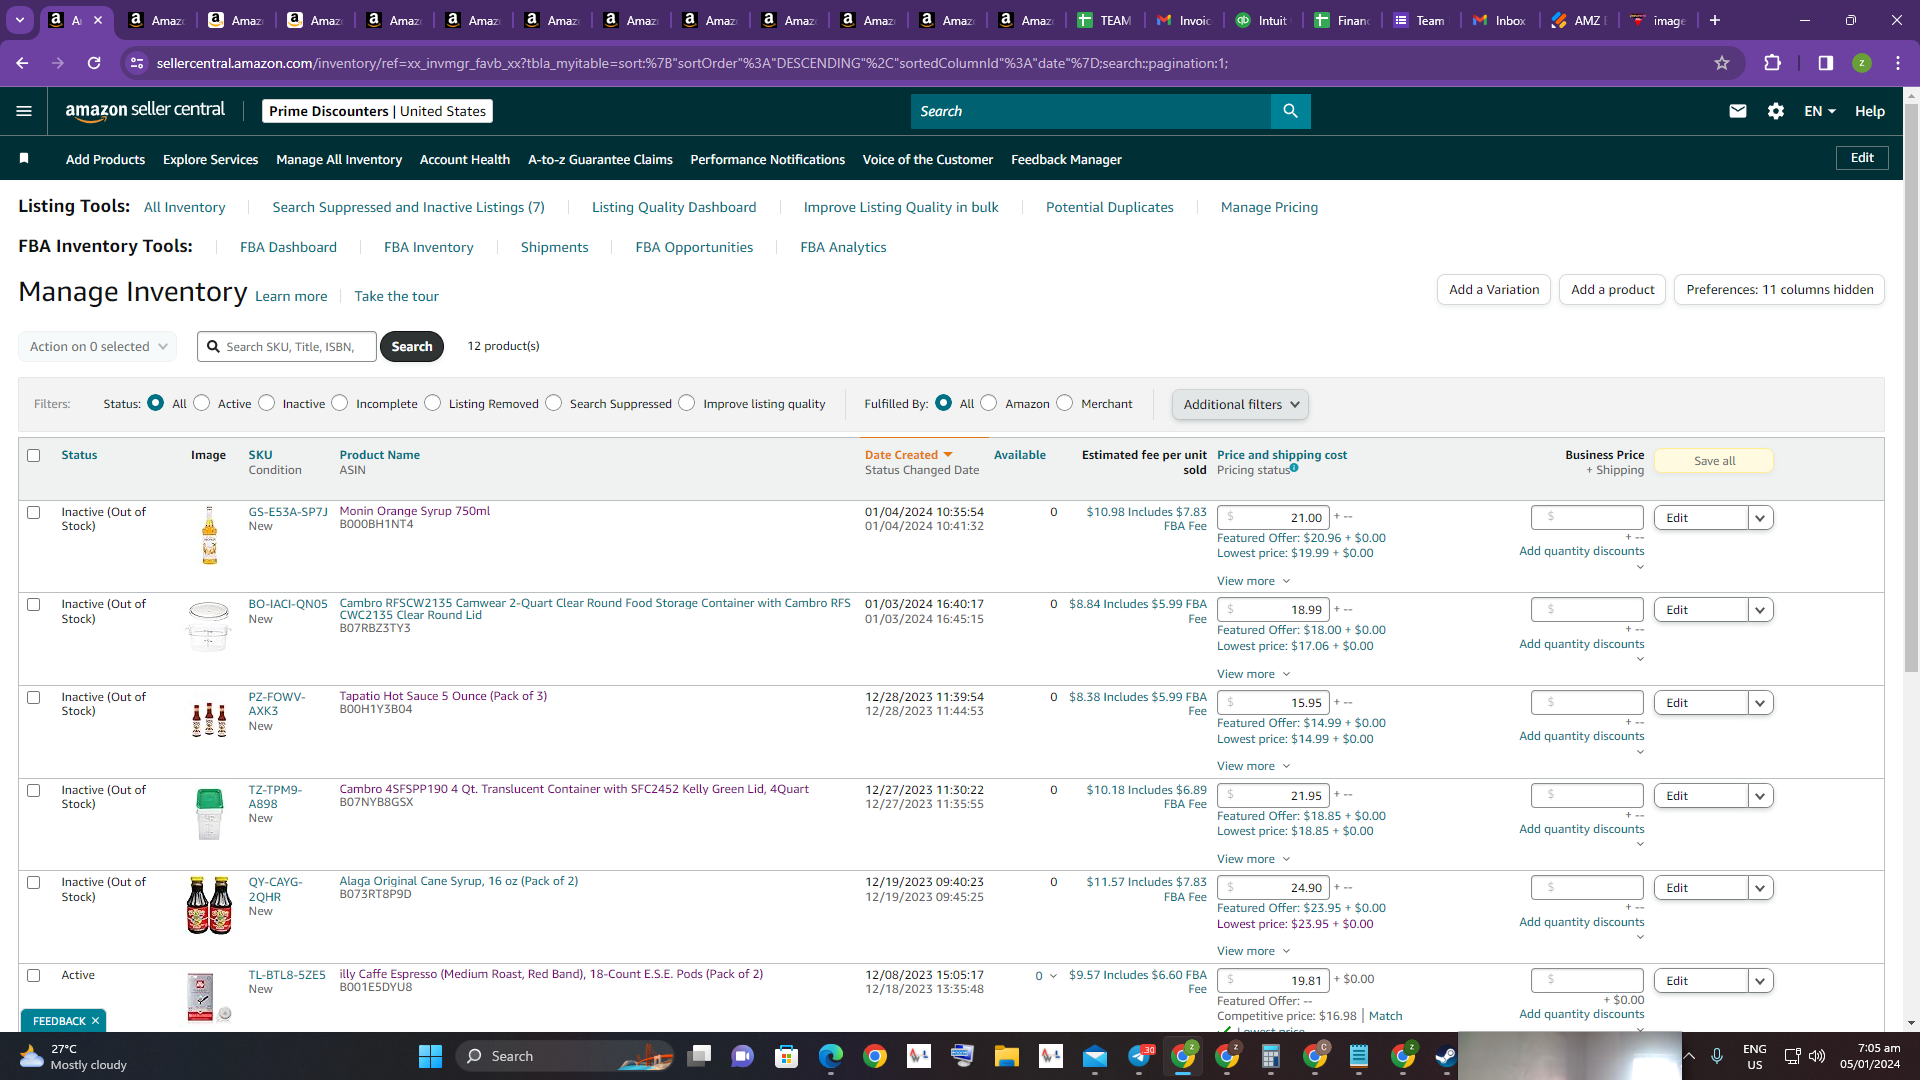Open the Windows Start button

pos(430,1056)
